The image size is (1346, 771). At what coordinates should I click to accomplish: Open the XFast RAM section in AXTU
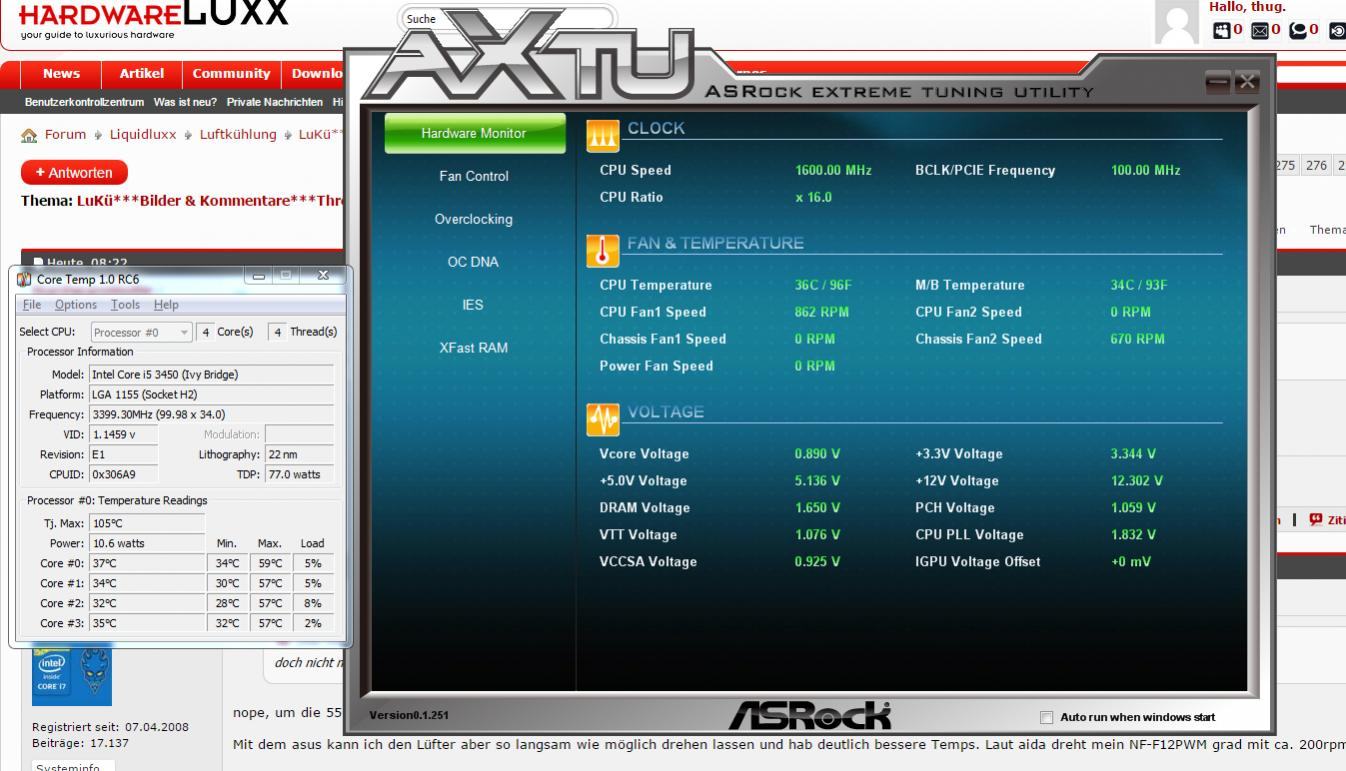coord(474,348)
